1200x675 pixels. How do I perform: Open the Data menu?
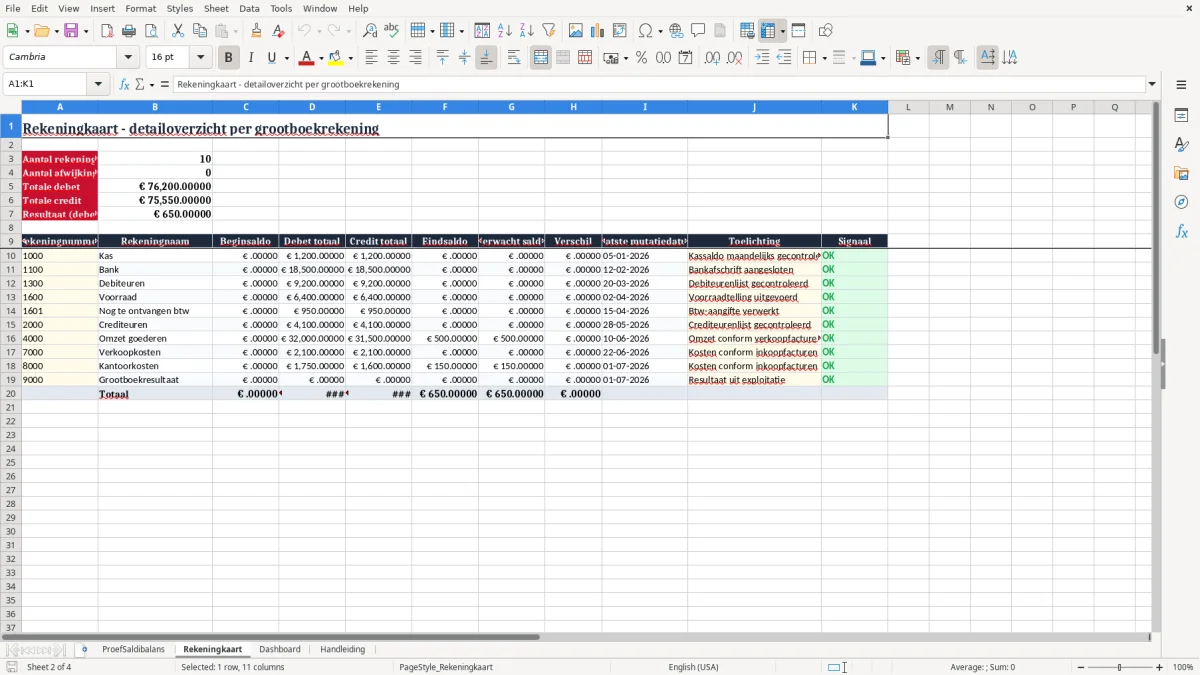249,8
